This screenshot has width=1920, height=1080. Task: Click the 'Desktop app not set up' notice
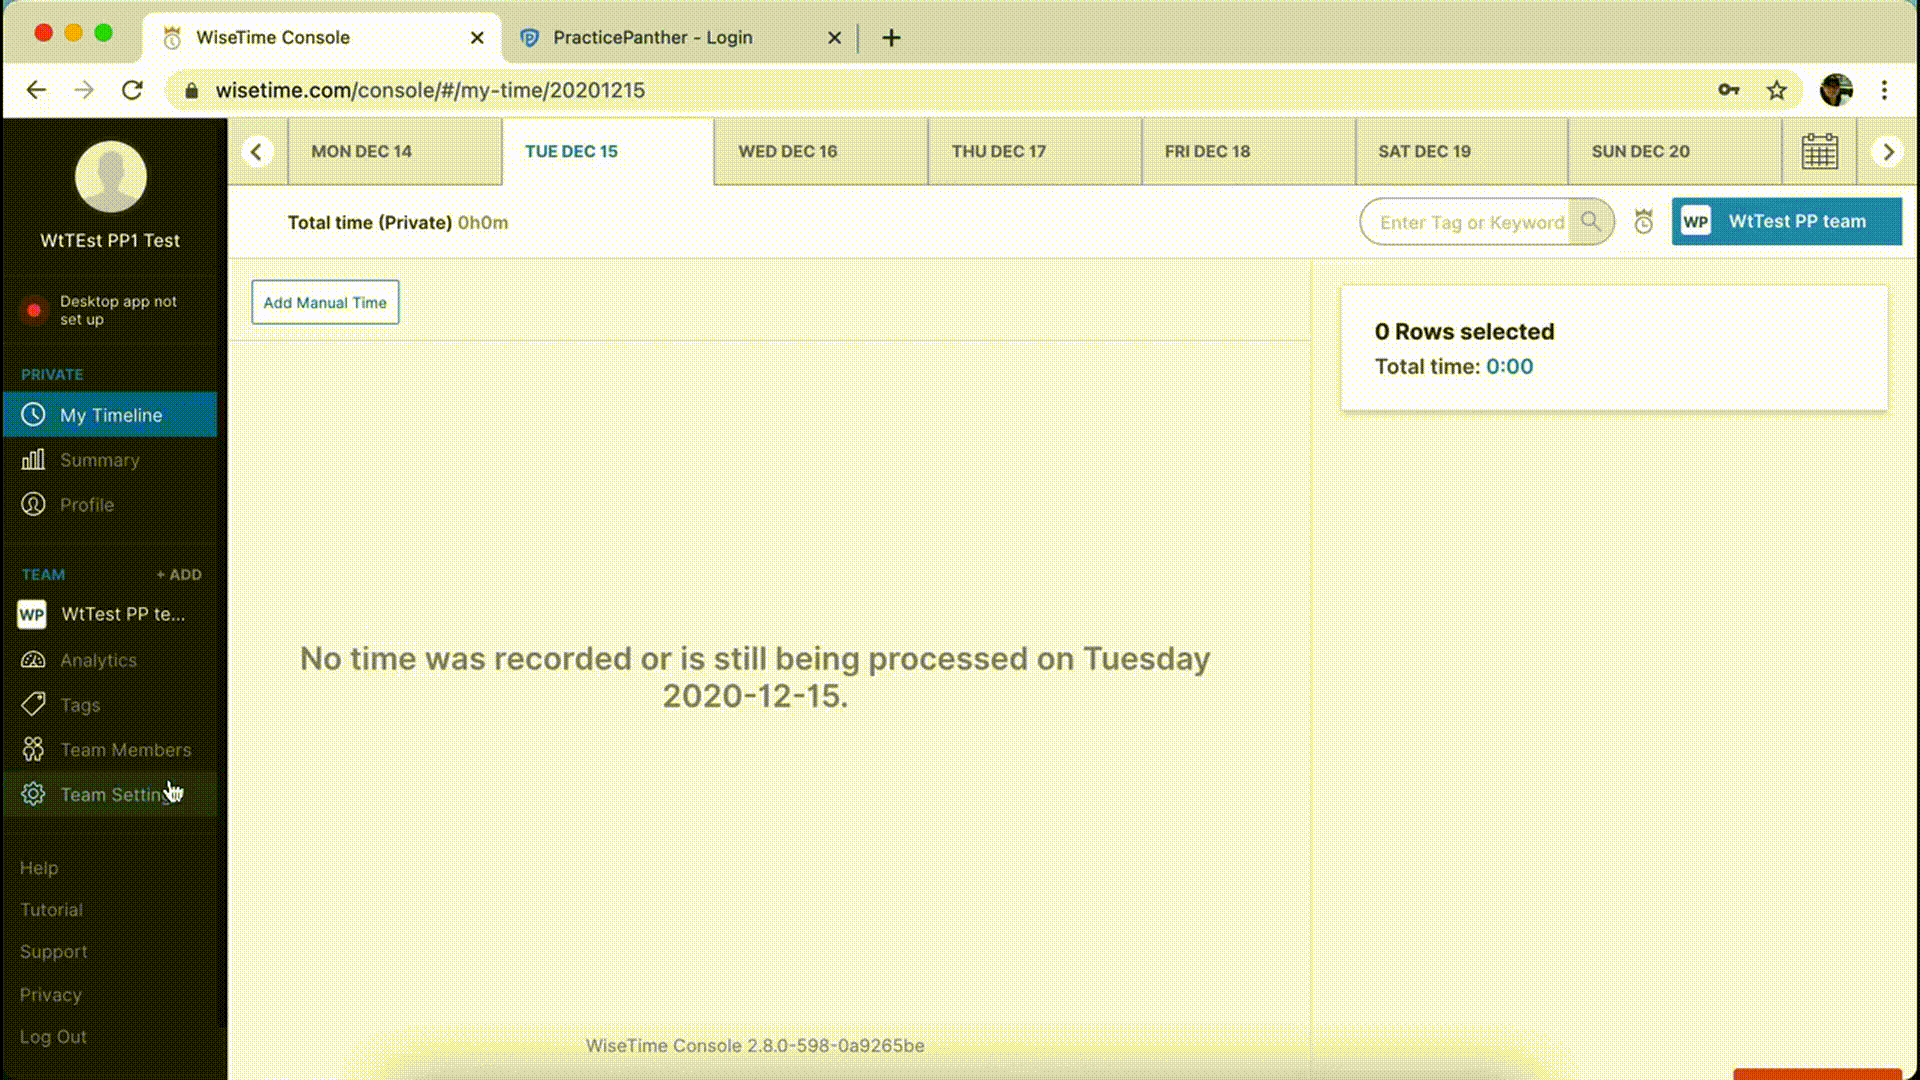coord(118,310)
